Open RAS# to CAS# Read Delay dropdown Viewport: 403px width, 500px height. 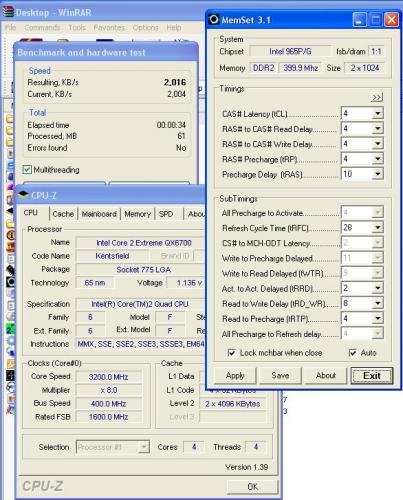377,128
